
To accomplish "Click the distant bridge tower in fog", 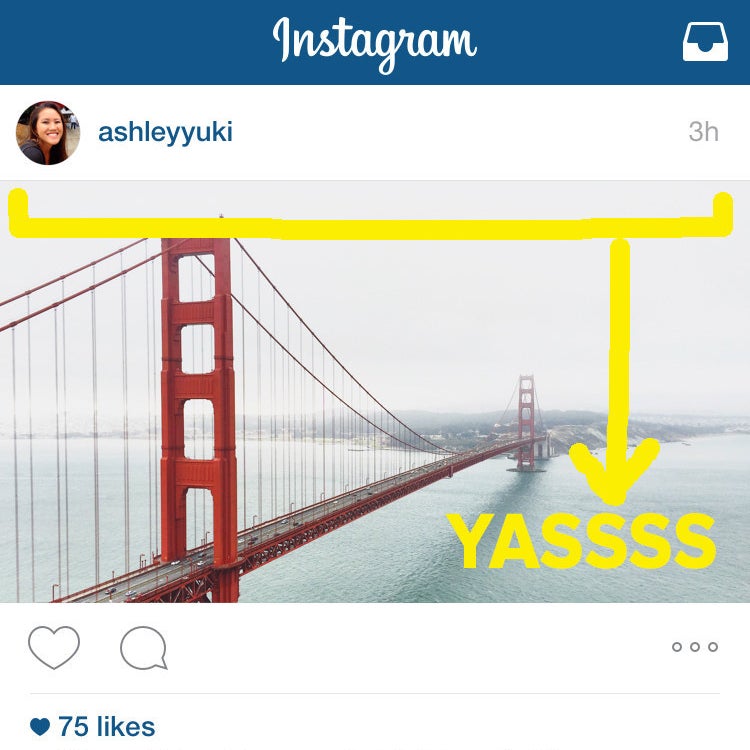I will coord(526,422).
